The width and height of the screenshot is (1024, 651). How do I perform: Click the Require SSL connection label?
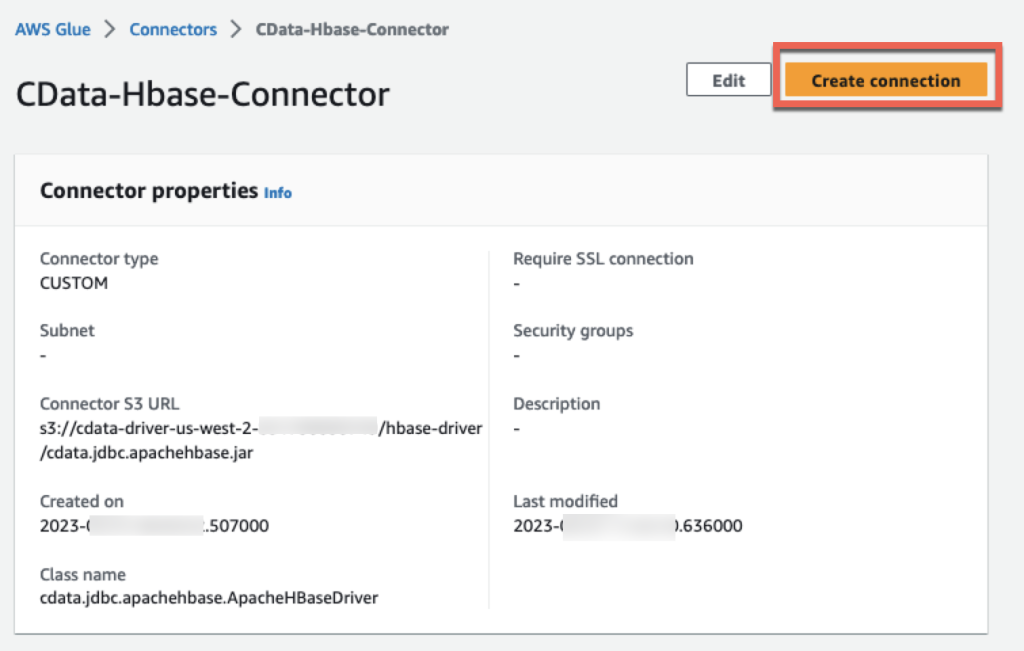click(x=603, y=258)
